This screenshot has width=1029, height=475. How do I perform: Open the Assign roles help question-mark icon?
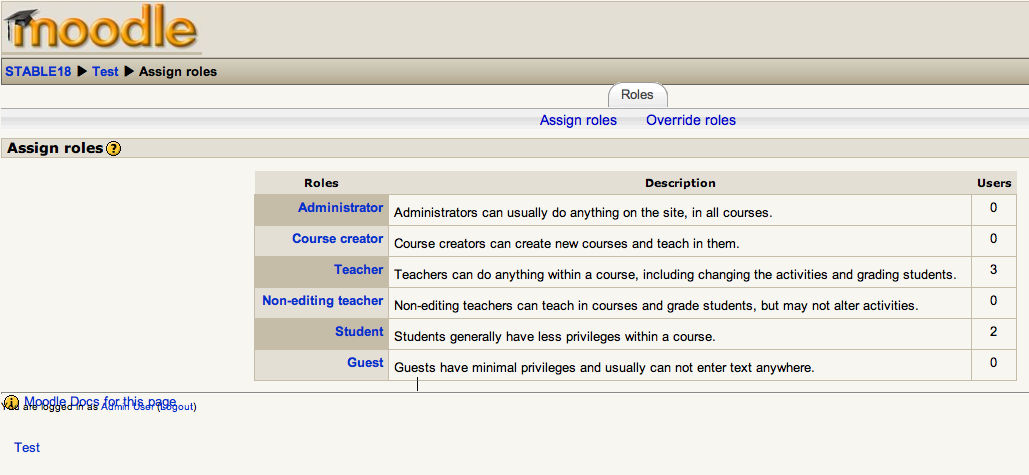tap(114, 148)
